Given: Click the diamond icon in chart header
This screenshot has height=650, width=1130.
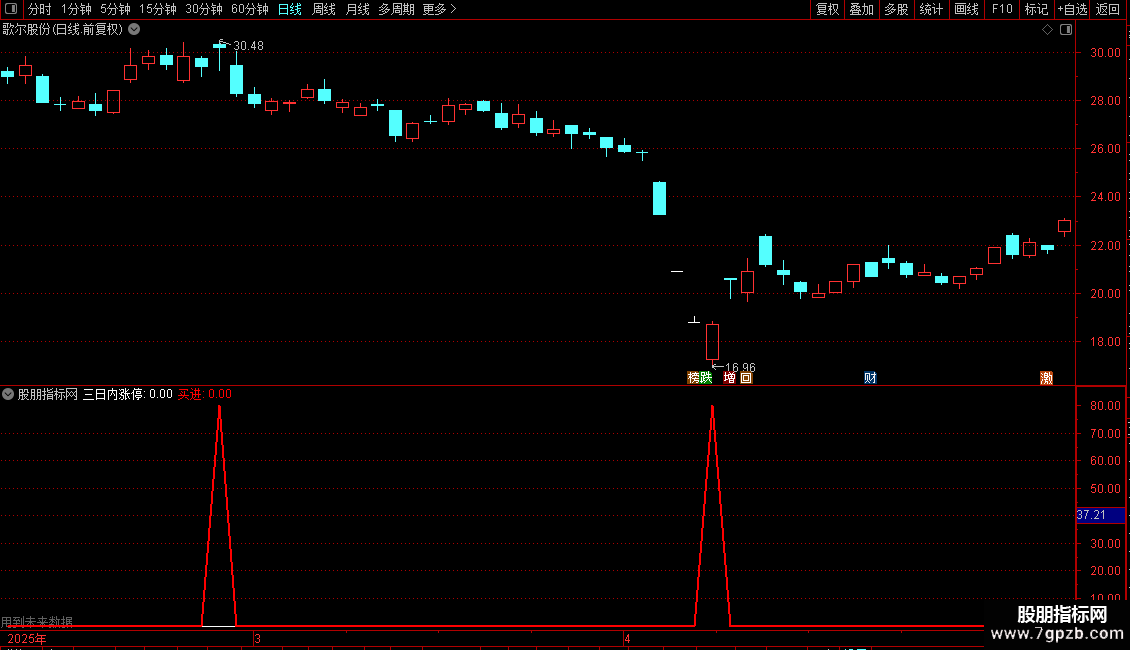Looking at the screenshot, I should click(1047, 30).
